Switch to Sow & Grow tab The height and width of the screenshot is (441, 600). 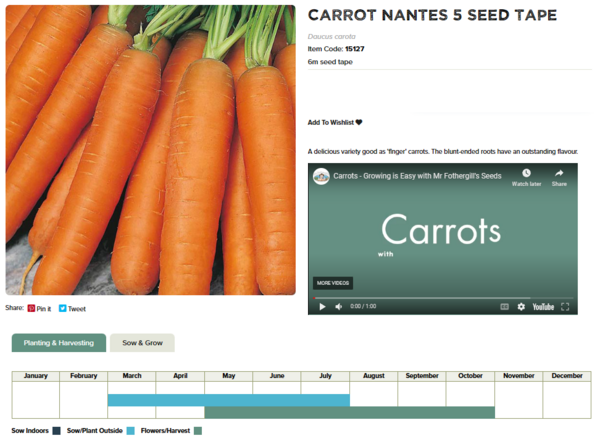pyautogui.click(x=142, y=343)
